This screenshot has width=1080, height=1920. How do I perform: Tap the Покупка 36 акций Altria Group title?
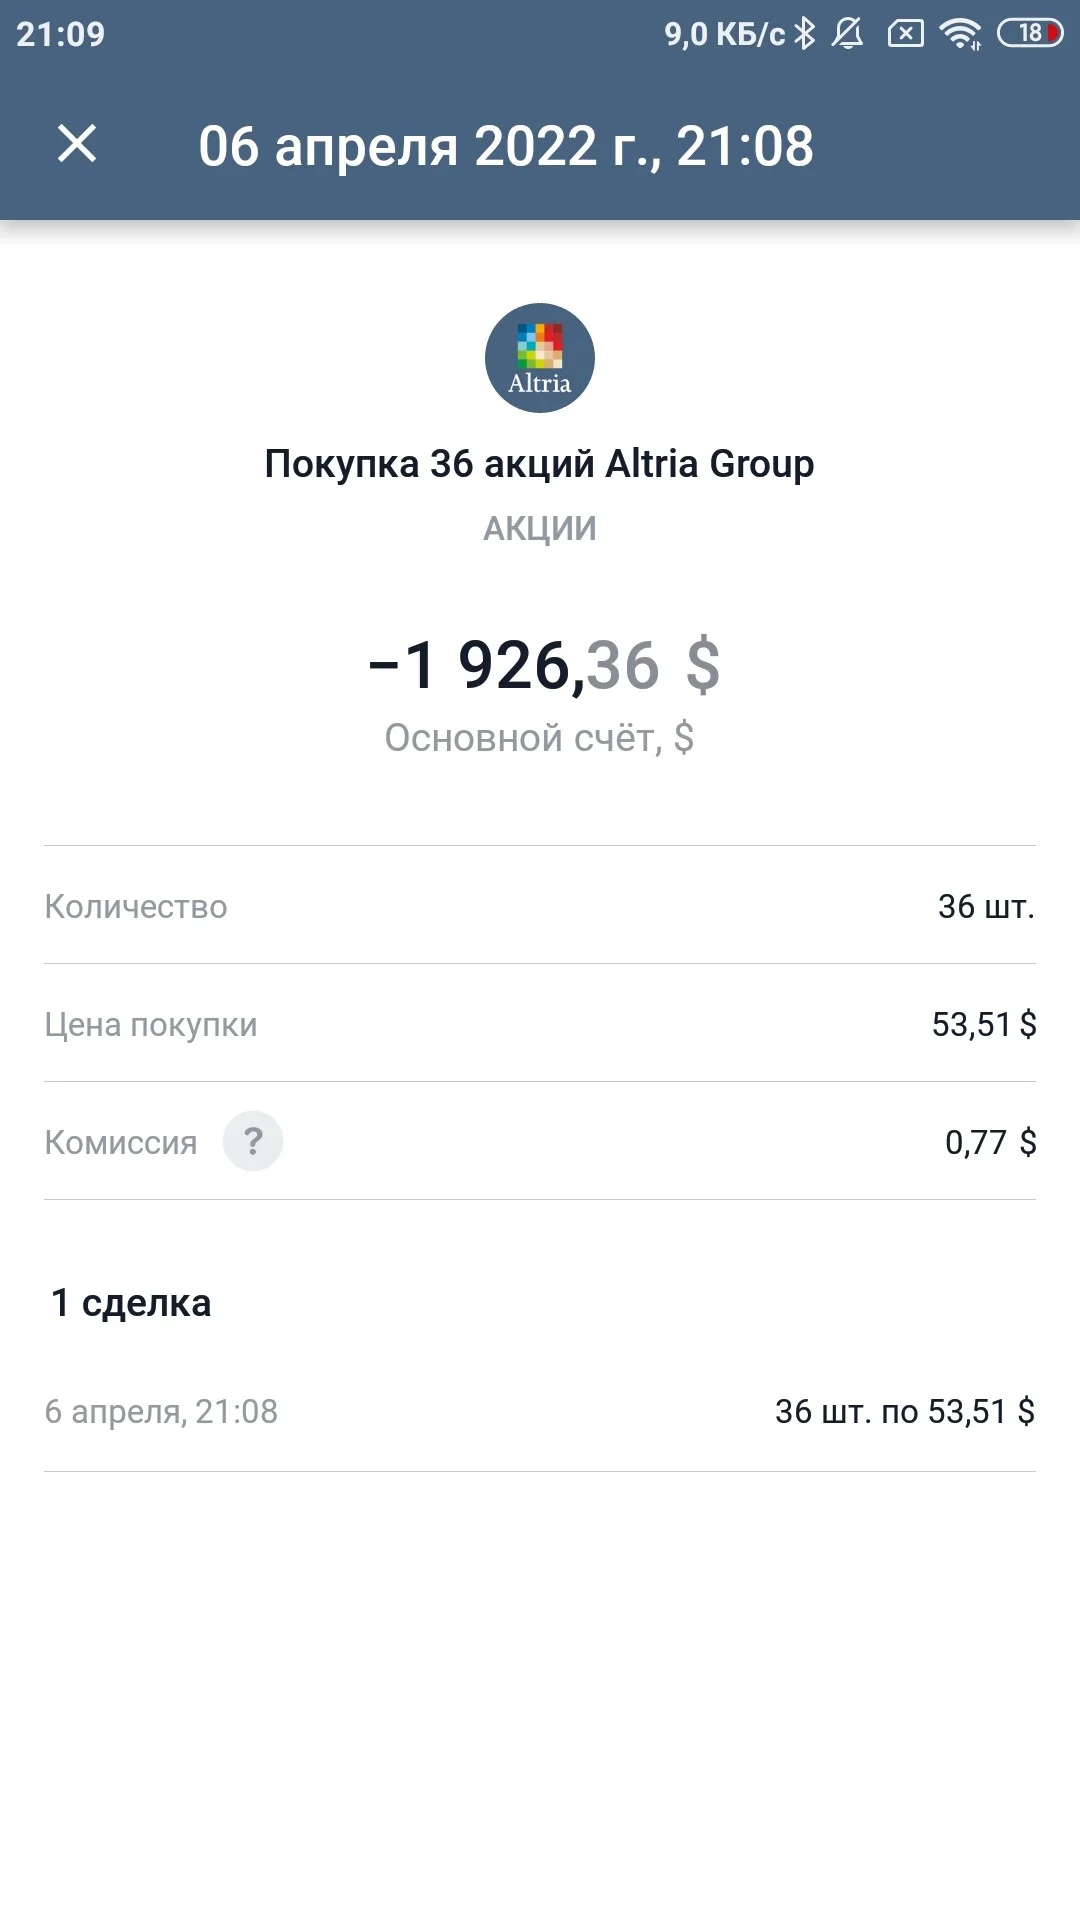point(540,464)
